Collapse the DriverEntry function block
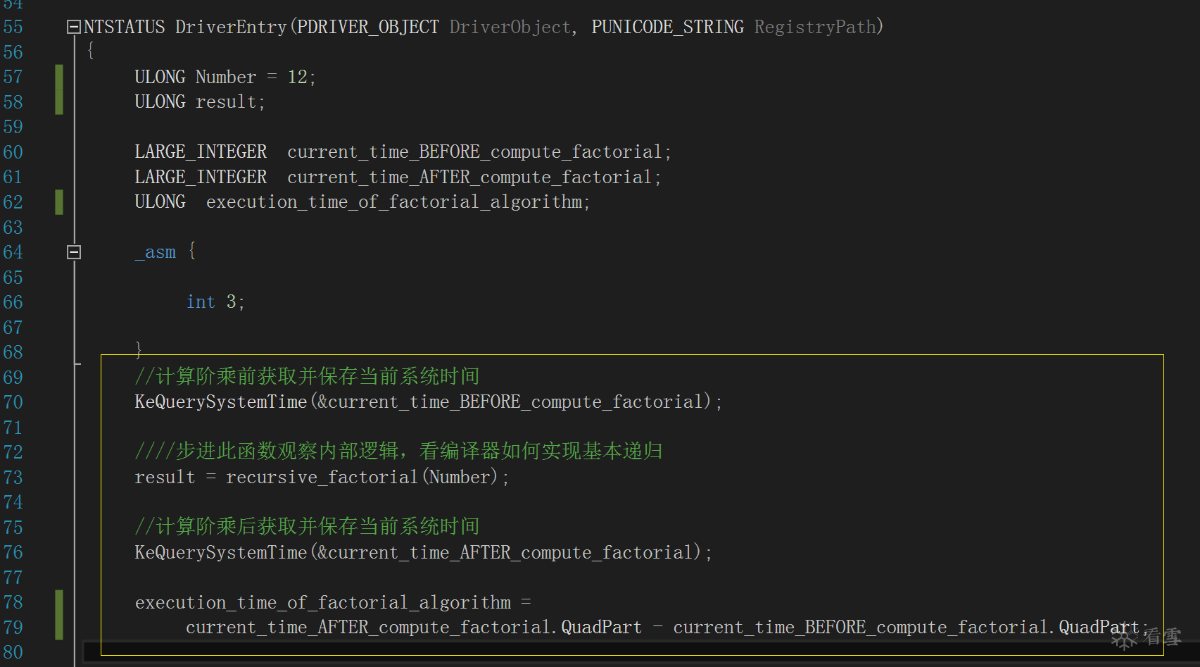 point(74,28)
